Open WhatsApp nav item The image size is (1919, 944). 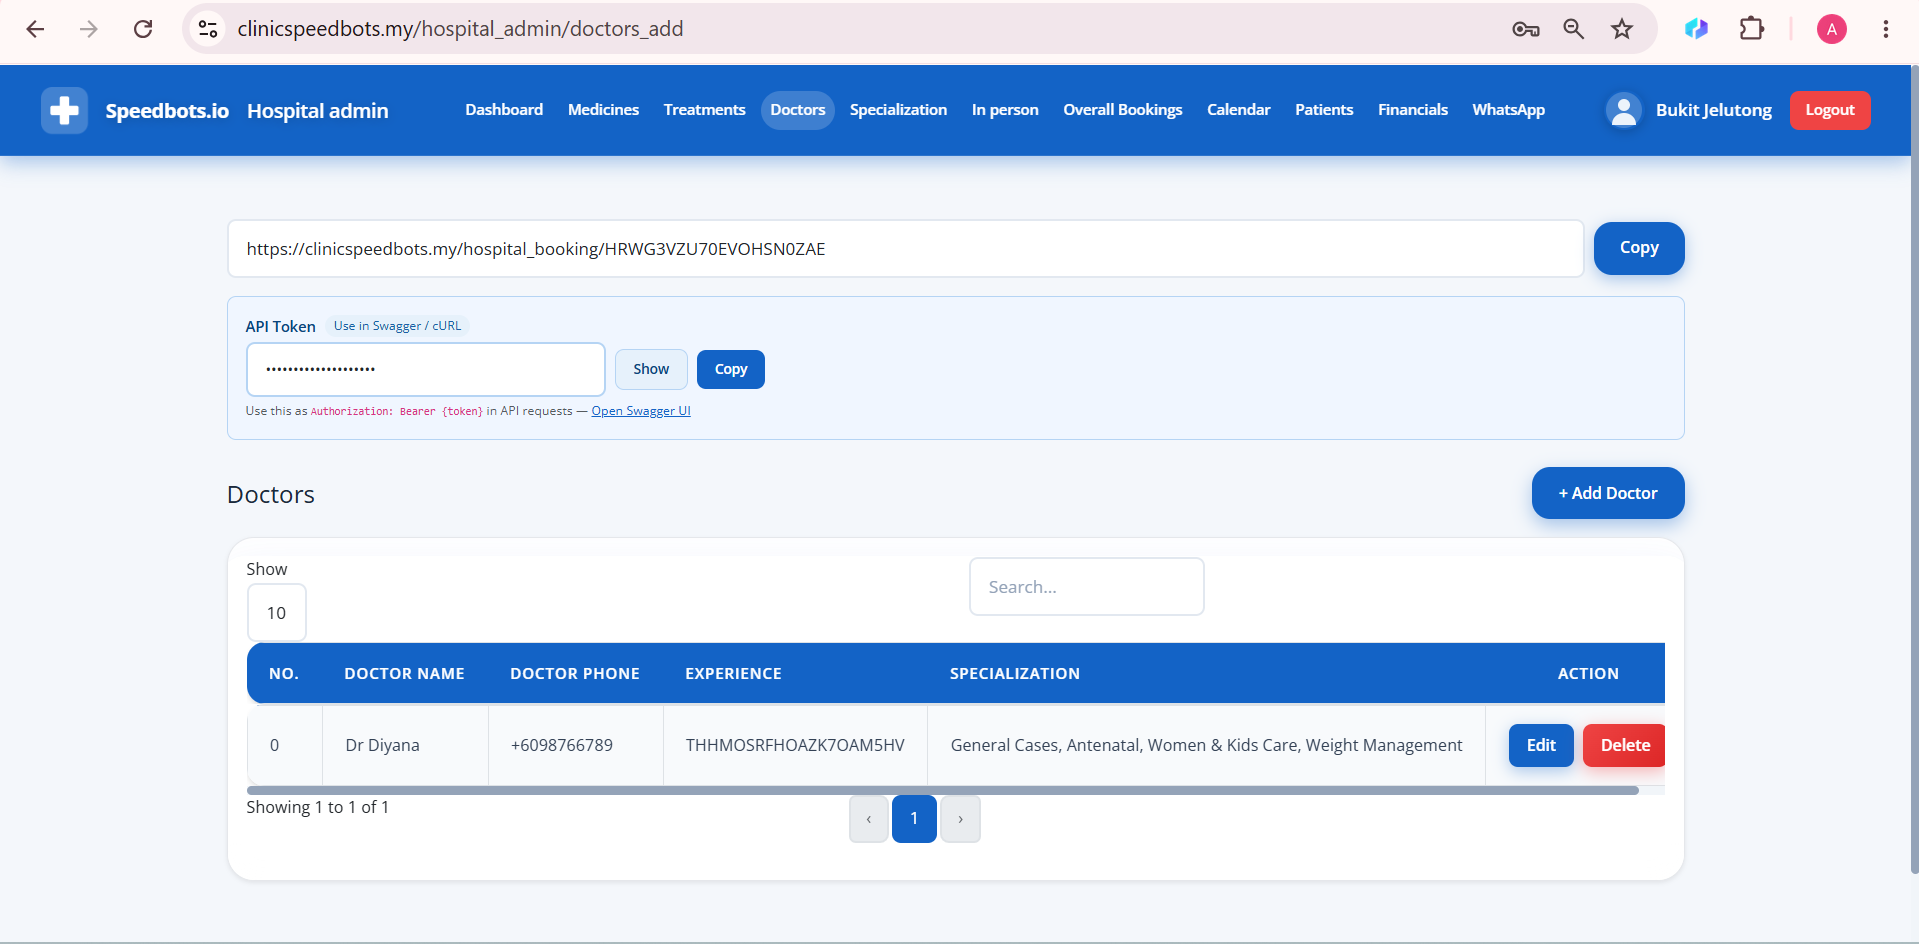tap(1508, 110)
